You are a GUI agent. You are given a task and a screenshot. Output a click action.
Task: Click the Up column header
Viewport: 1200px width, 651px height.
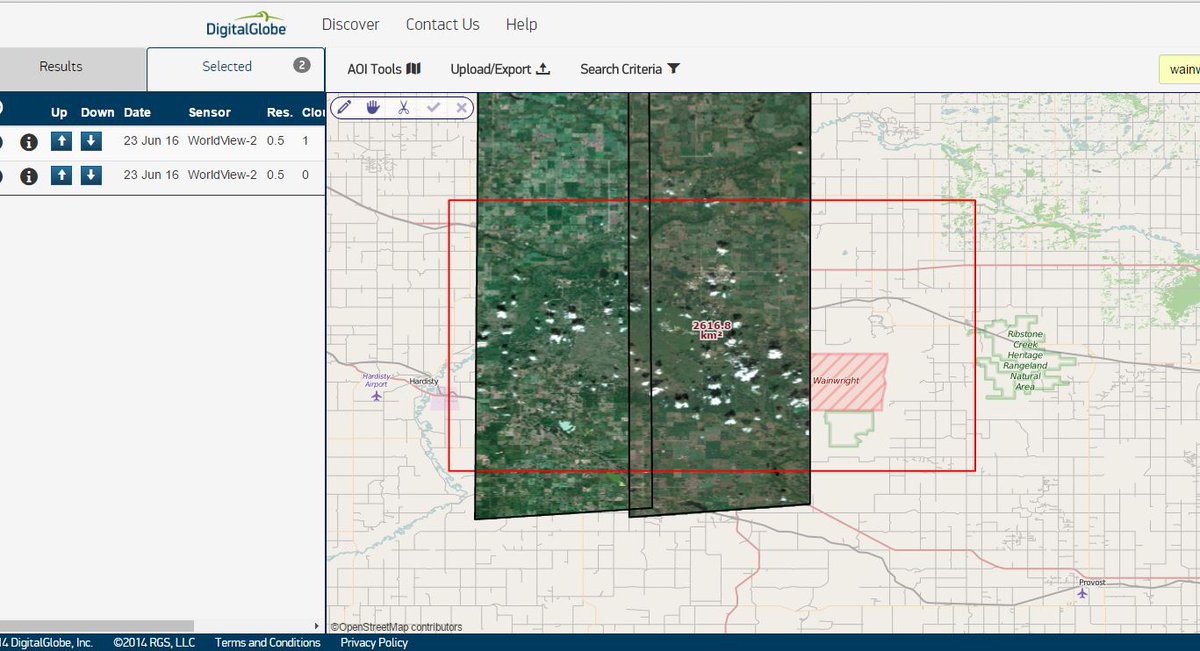coord(60,113)
